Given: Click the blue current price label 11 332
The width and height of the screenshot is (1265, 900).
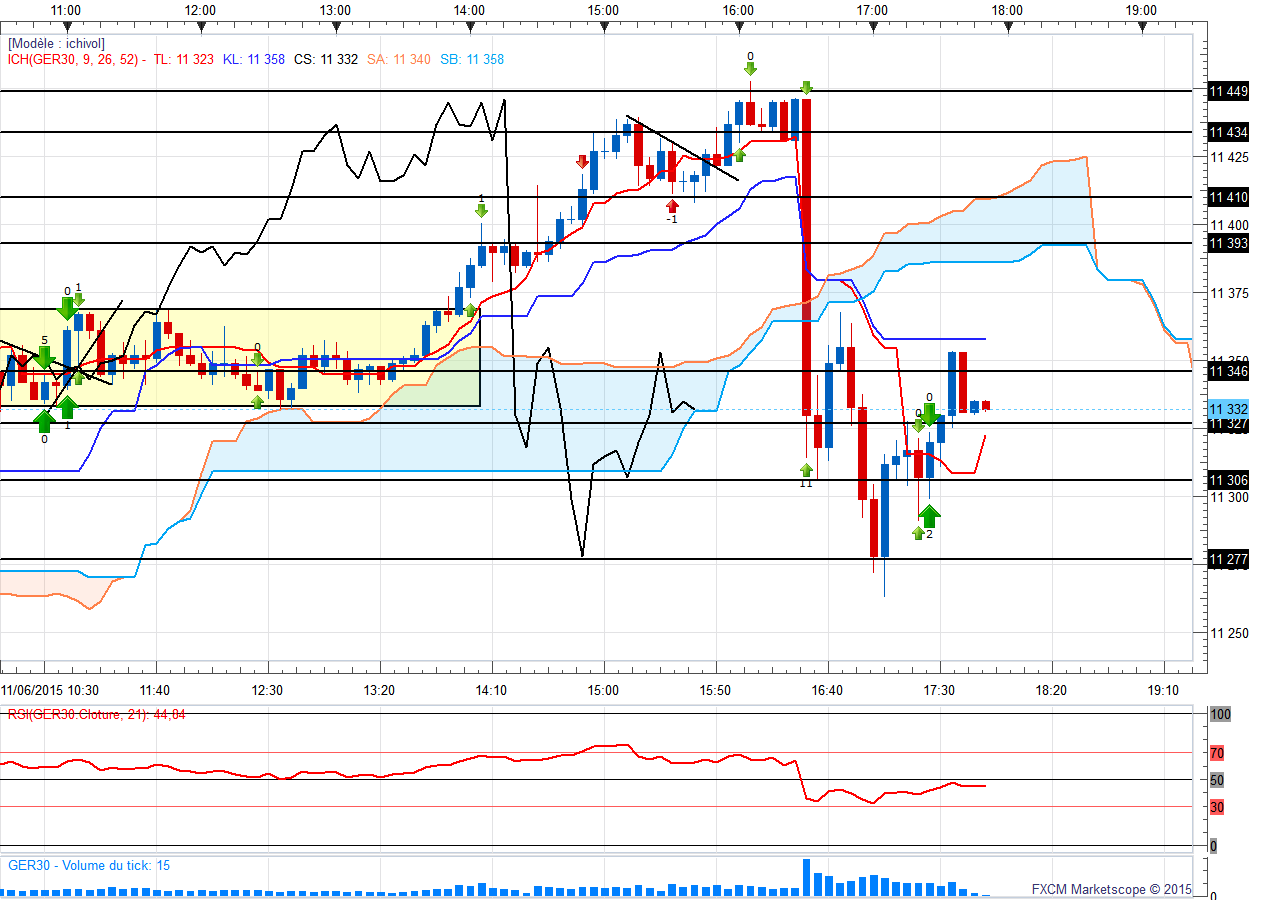Looking at the screenshot, I should (x=1228, y=409).
